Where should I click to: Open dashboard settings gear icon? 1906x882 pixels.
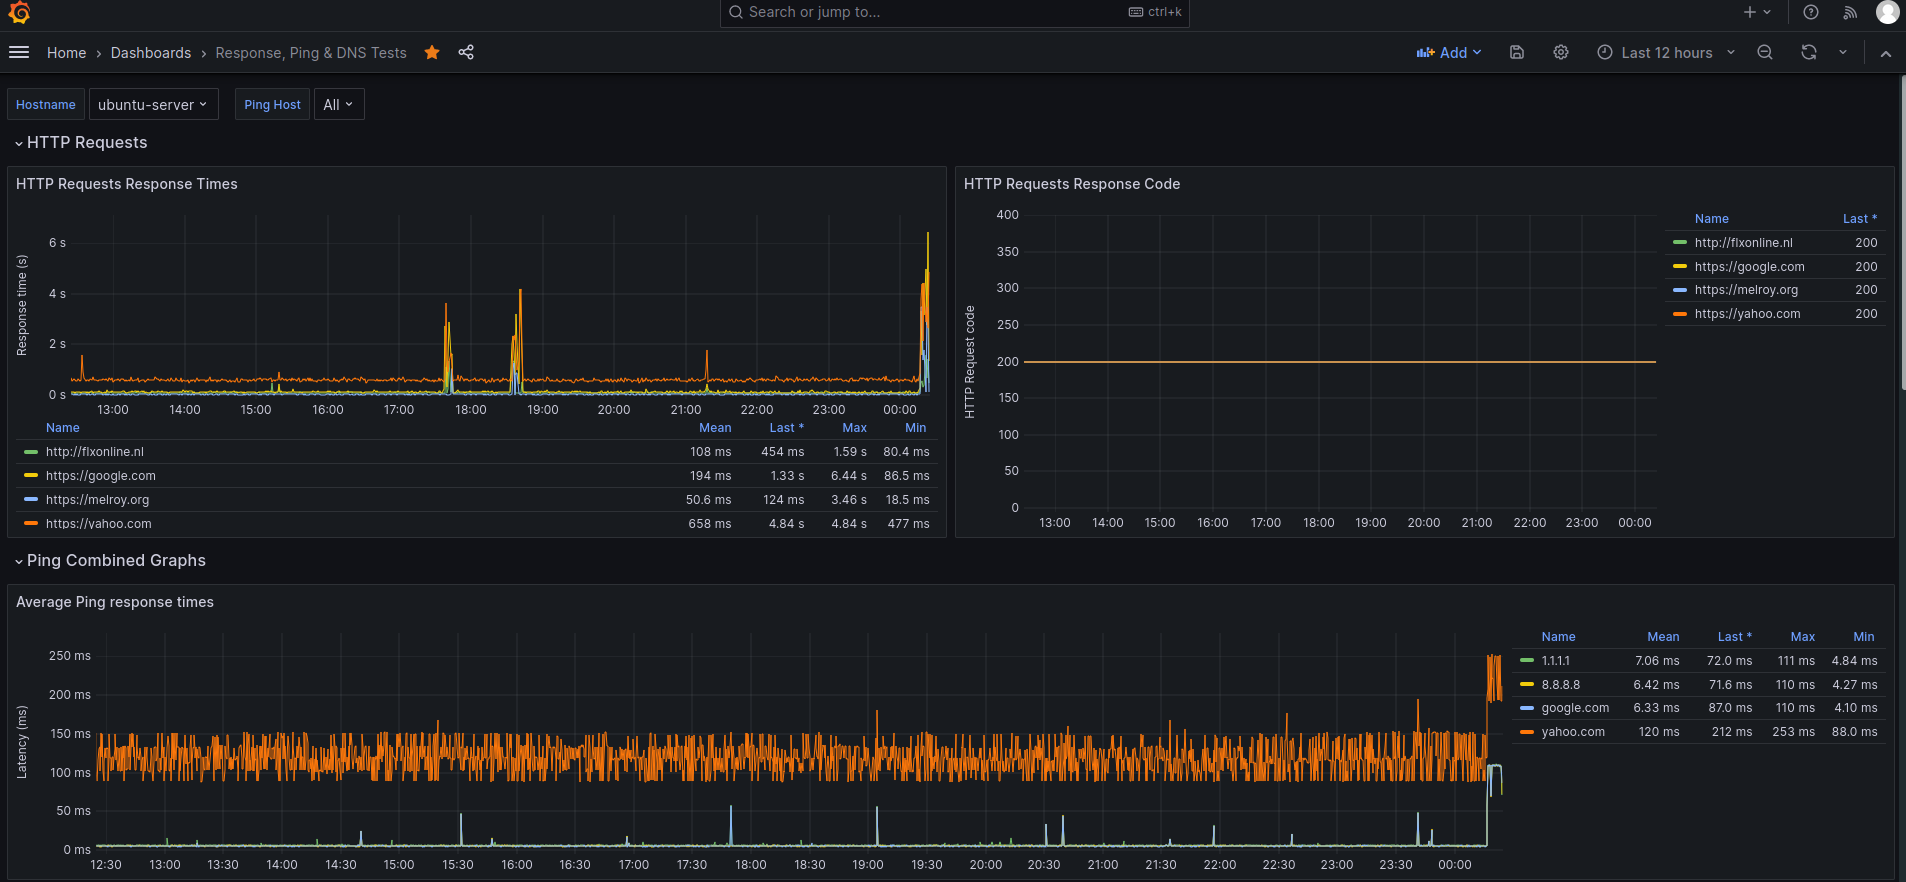tap(1561, 53)
